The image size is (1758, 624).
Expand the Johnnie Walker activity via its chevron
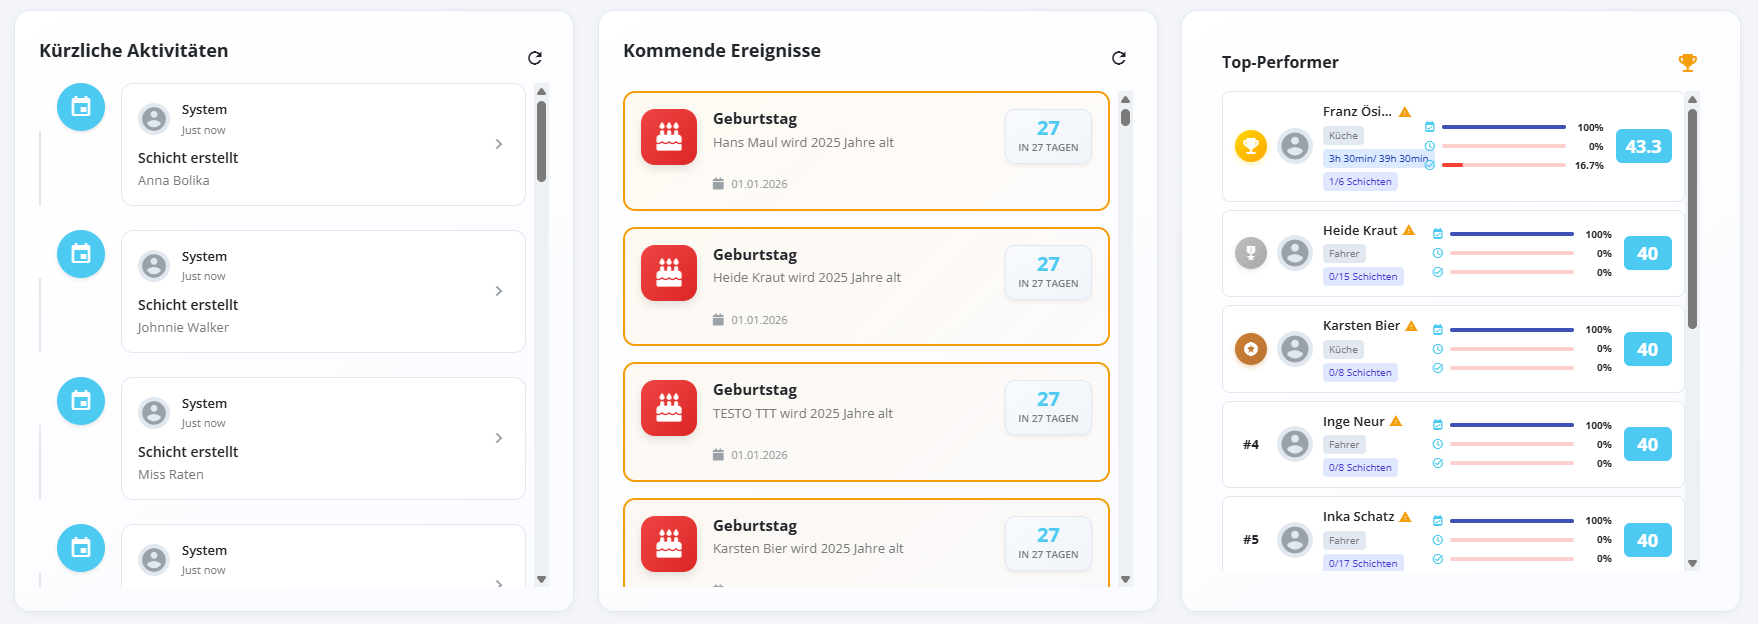(499, 291)
